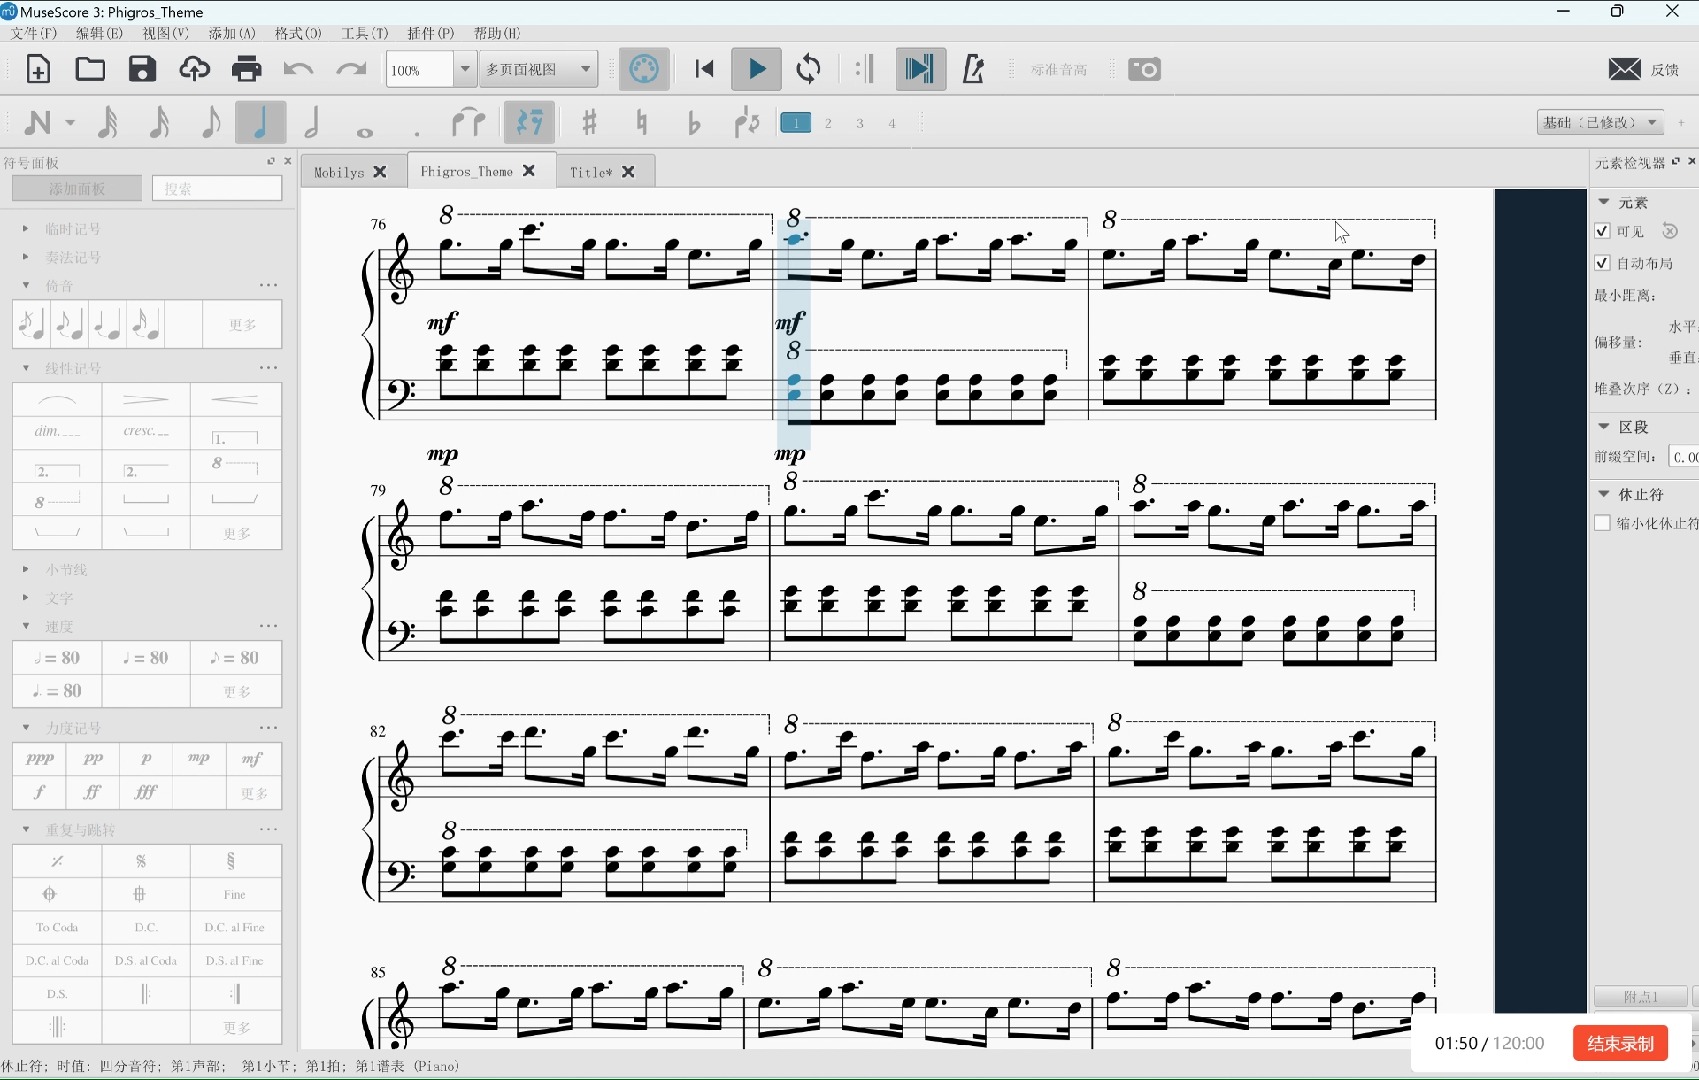Click the 添加面板 button
This screenshot has height=1080, width=1699.
coord(77,188)
